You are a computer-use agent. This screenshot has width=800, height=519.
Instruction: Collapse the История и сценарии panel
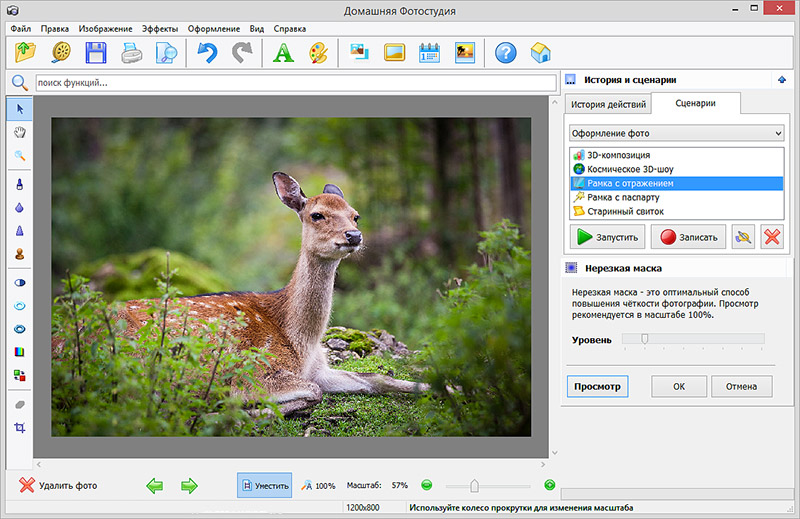point(780,80)
